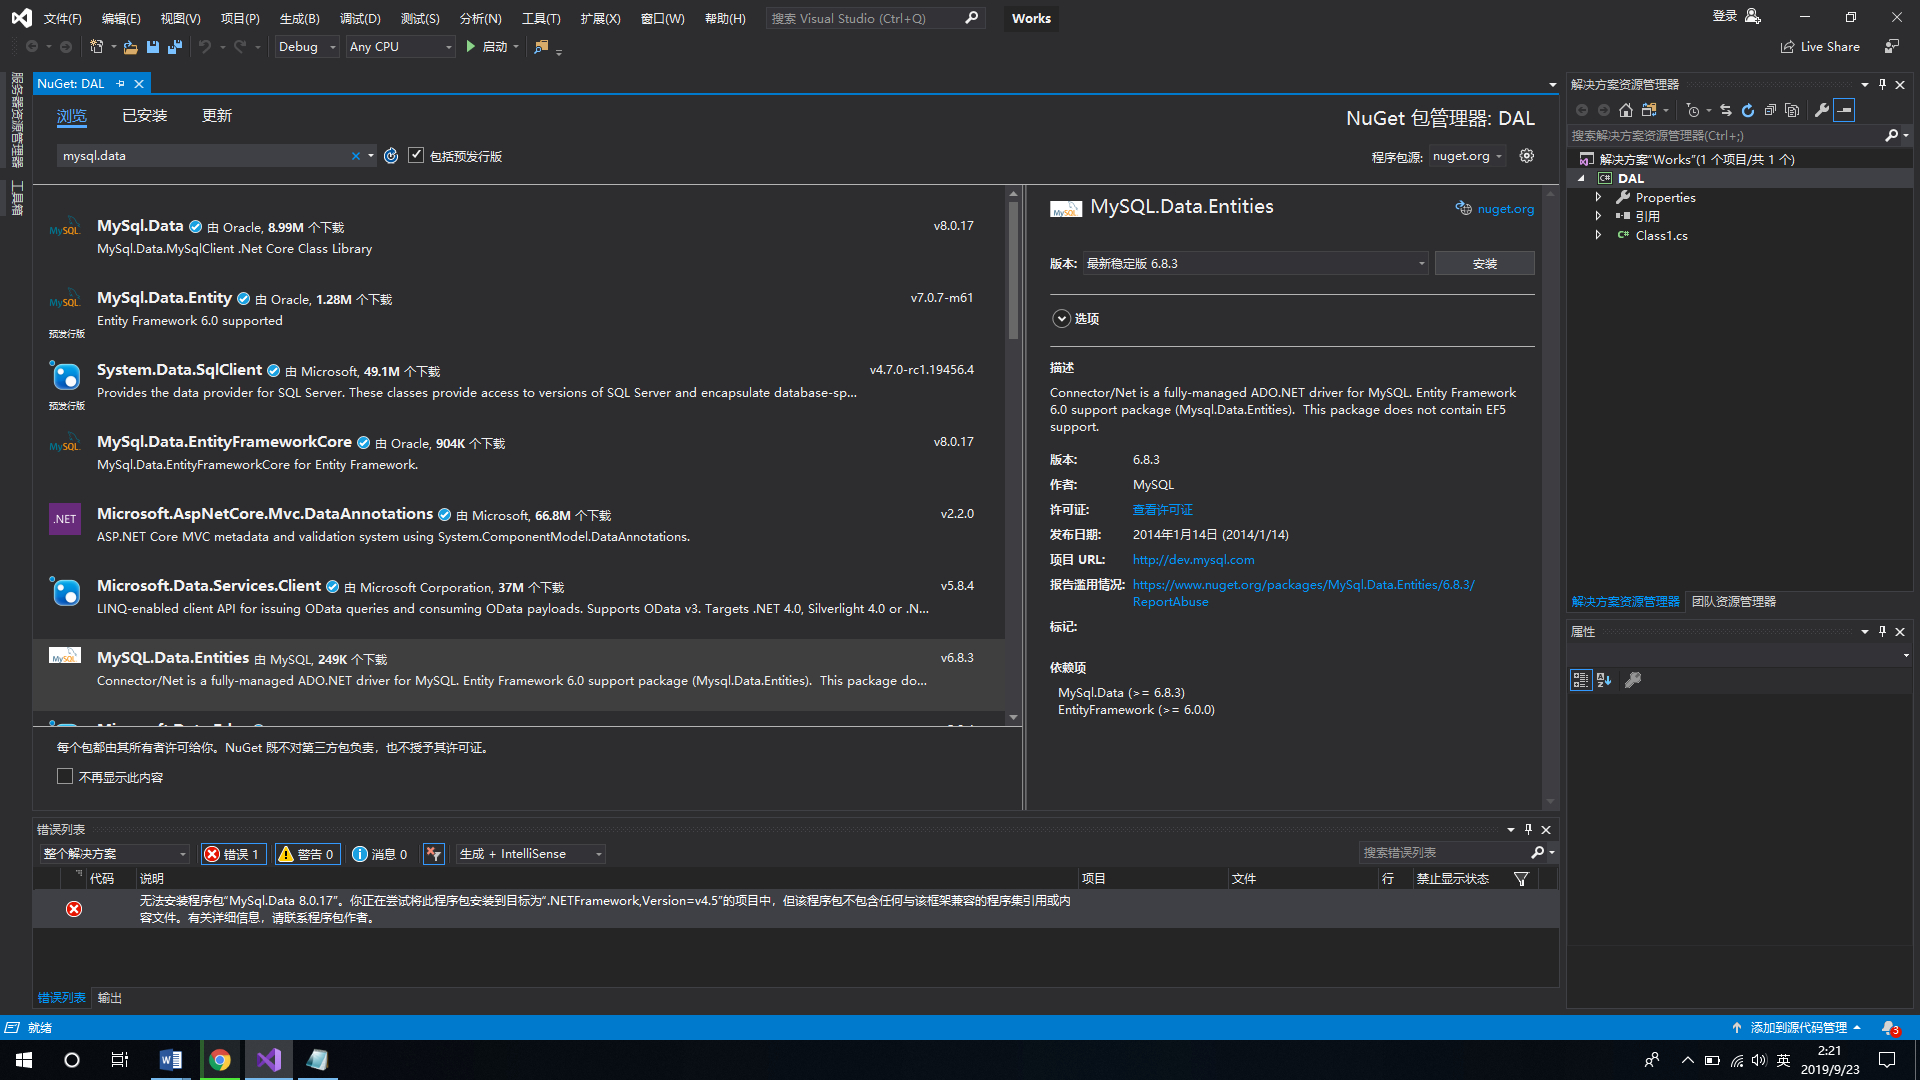1920x1080 pixels.
Task: Click the Show All Files icon
Action: click(x=1792, y=110)
